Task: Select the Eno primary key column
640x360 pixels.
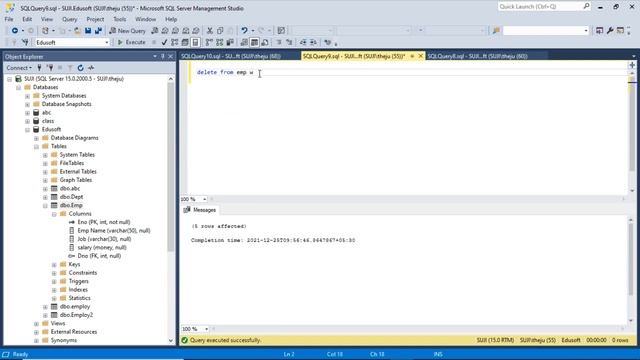Action: [x=104, y=222]
